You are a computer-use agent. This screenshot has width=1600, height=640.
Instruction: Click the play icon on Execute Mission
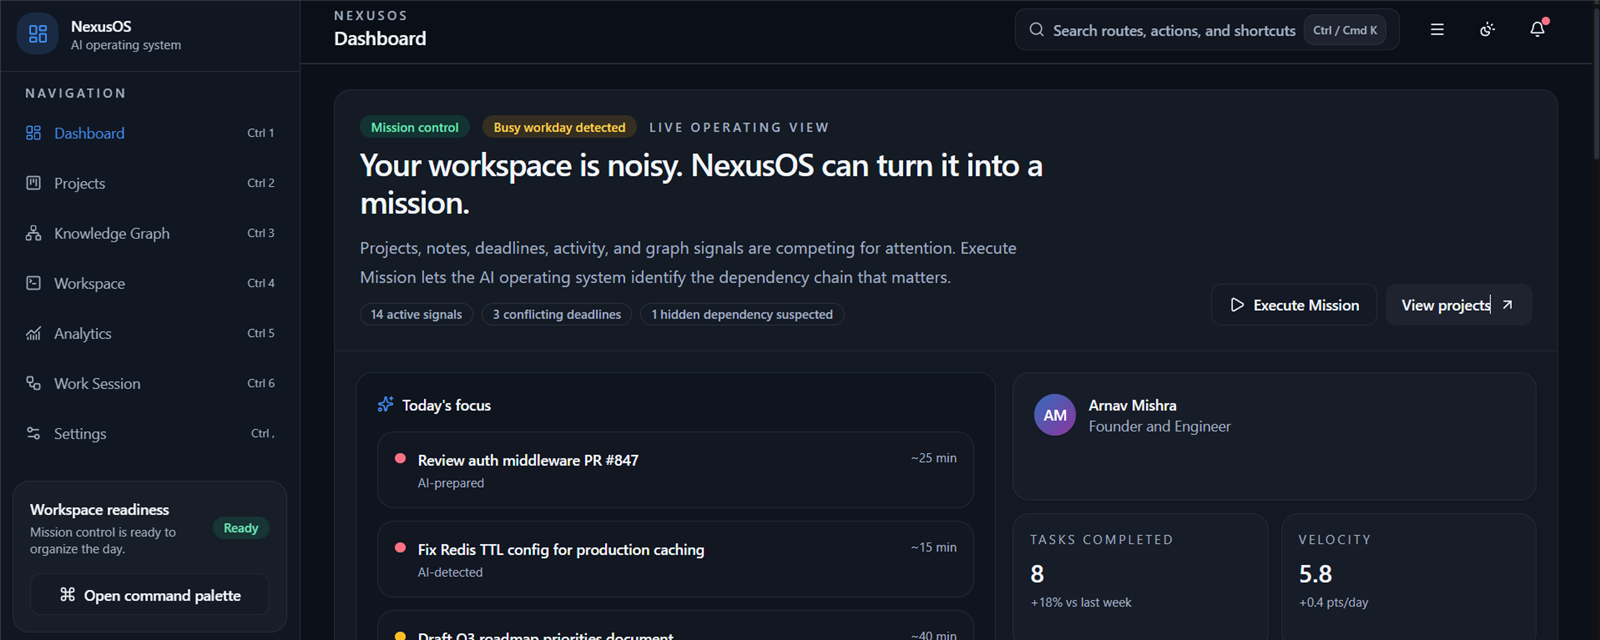(x=1237, y=305)
